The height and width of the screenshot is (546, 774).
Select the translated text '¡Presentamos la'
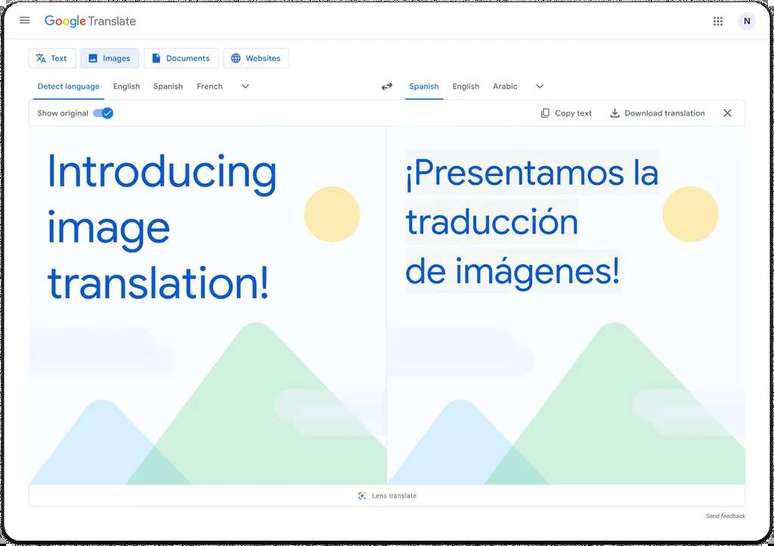[532, 172]
